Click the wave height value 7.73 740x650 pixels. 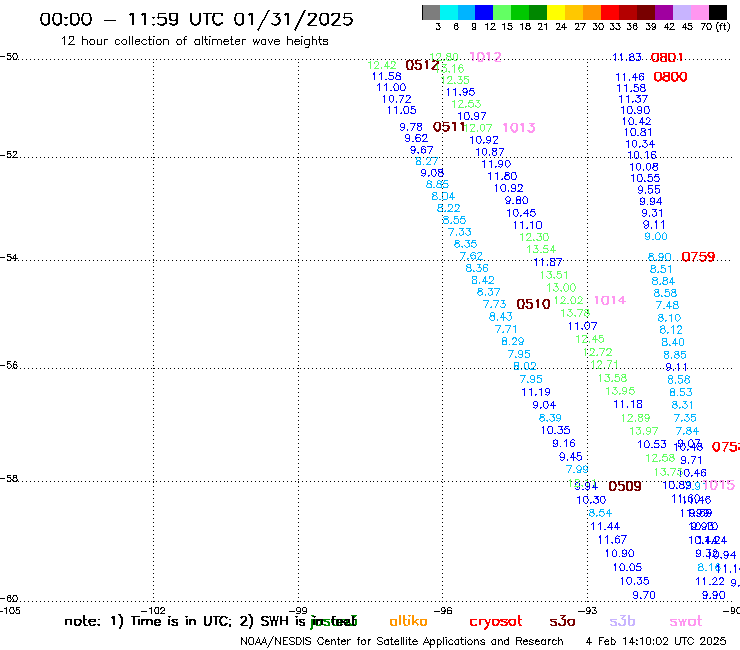(495, 304)
